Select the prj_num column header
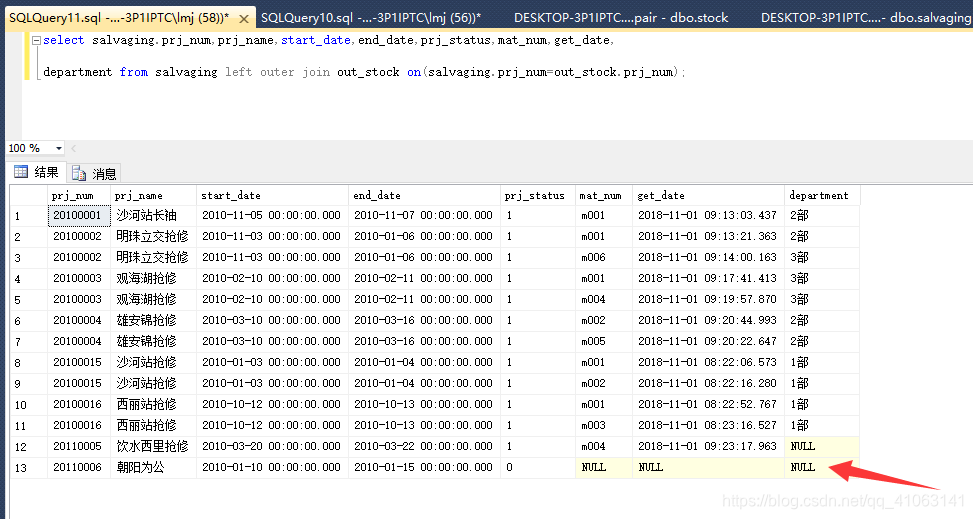Screen dimensions: 973x519 pos(79,195)
